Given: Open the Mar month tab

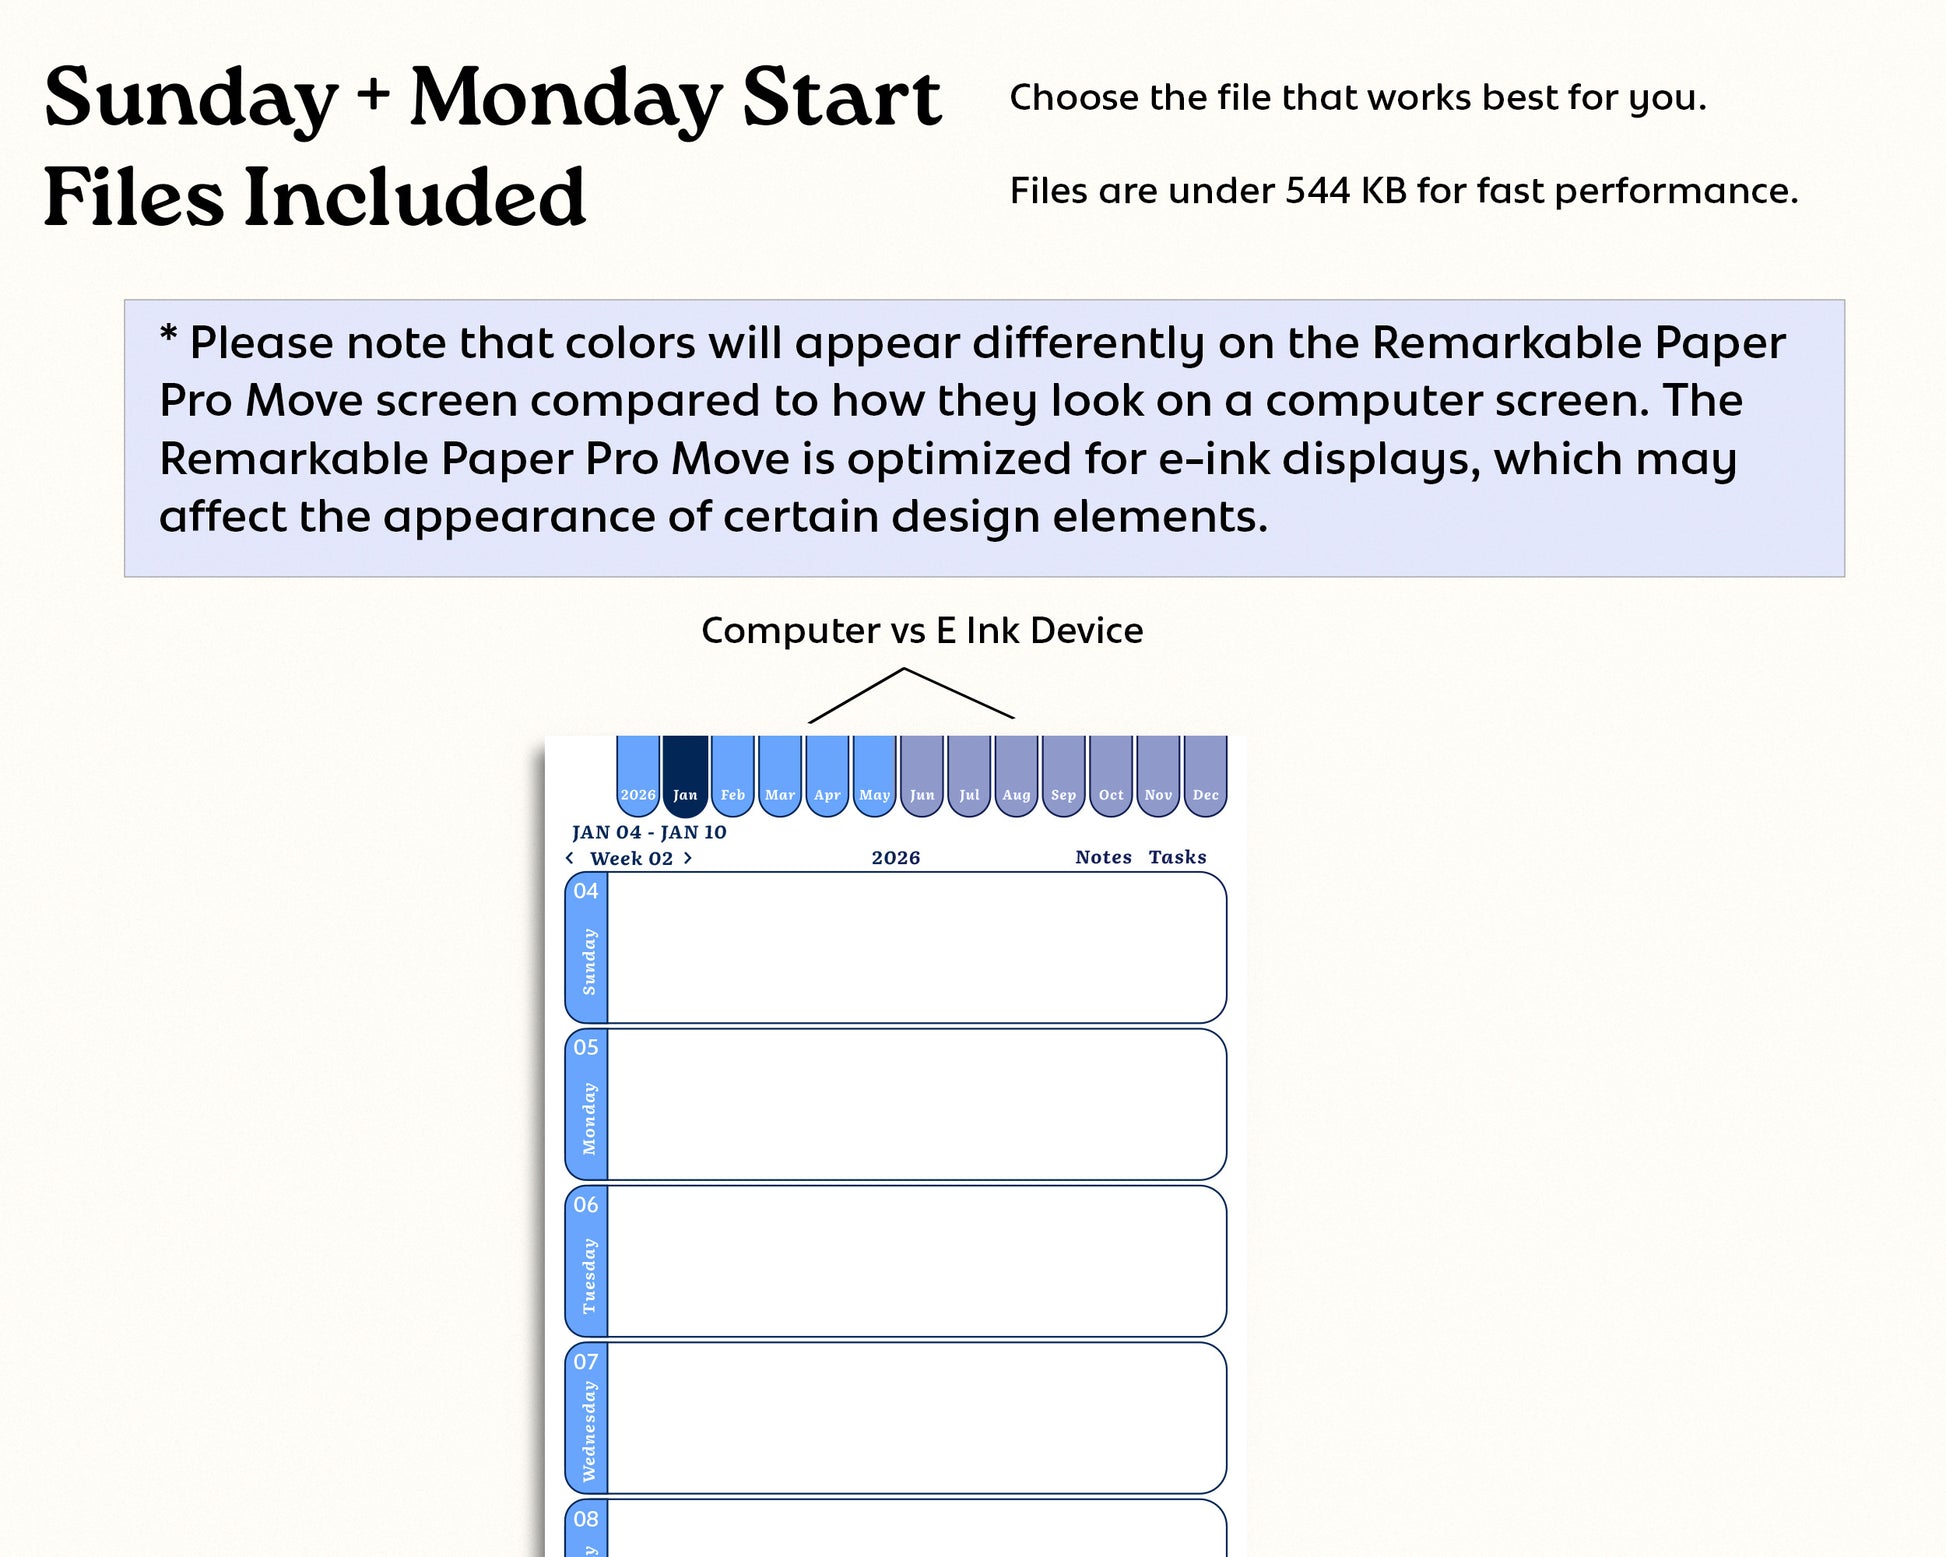Looking at the screenshot, I should [780, 777].
